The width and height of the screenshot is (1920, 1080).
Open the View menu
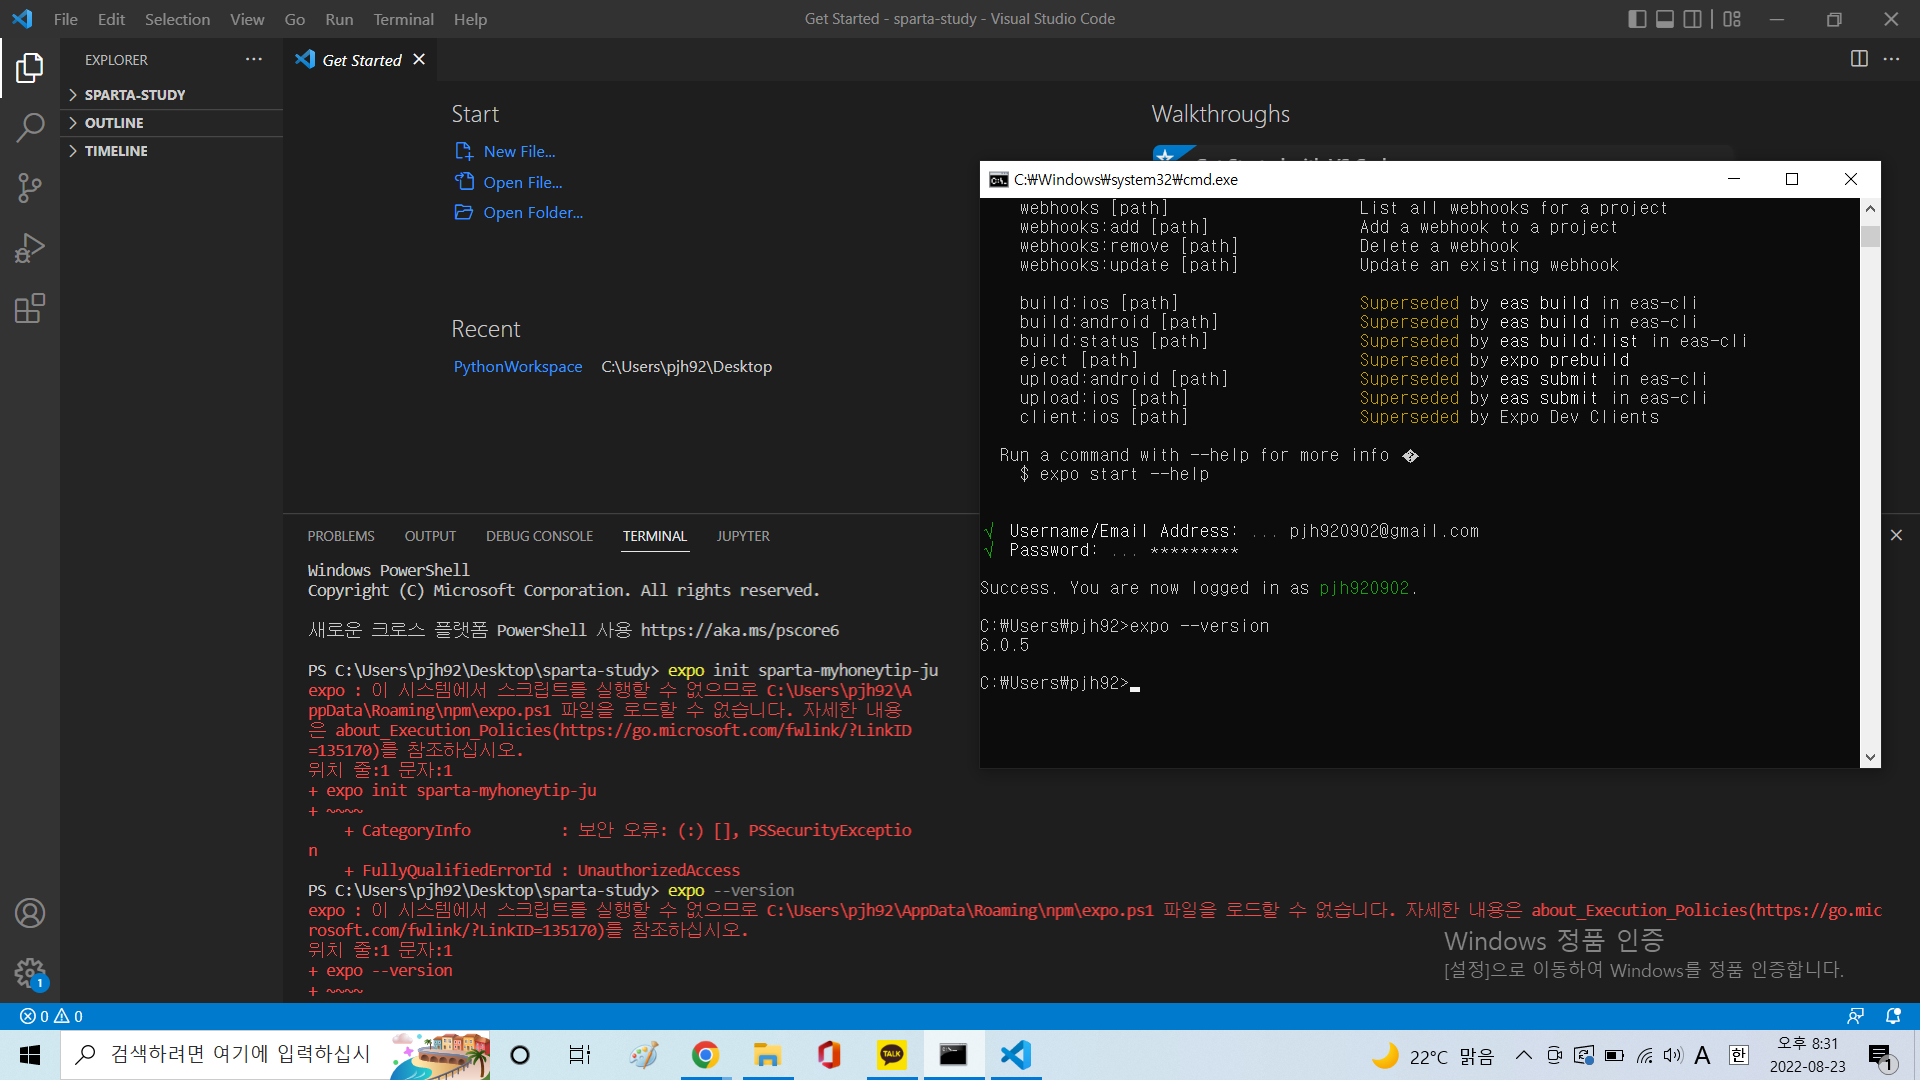(247, 19)
